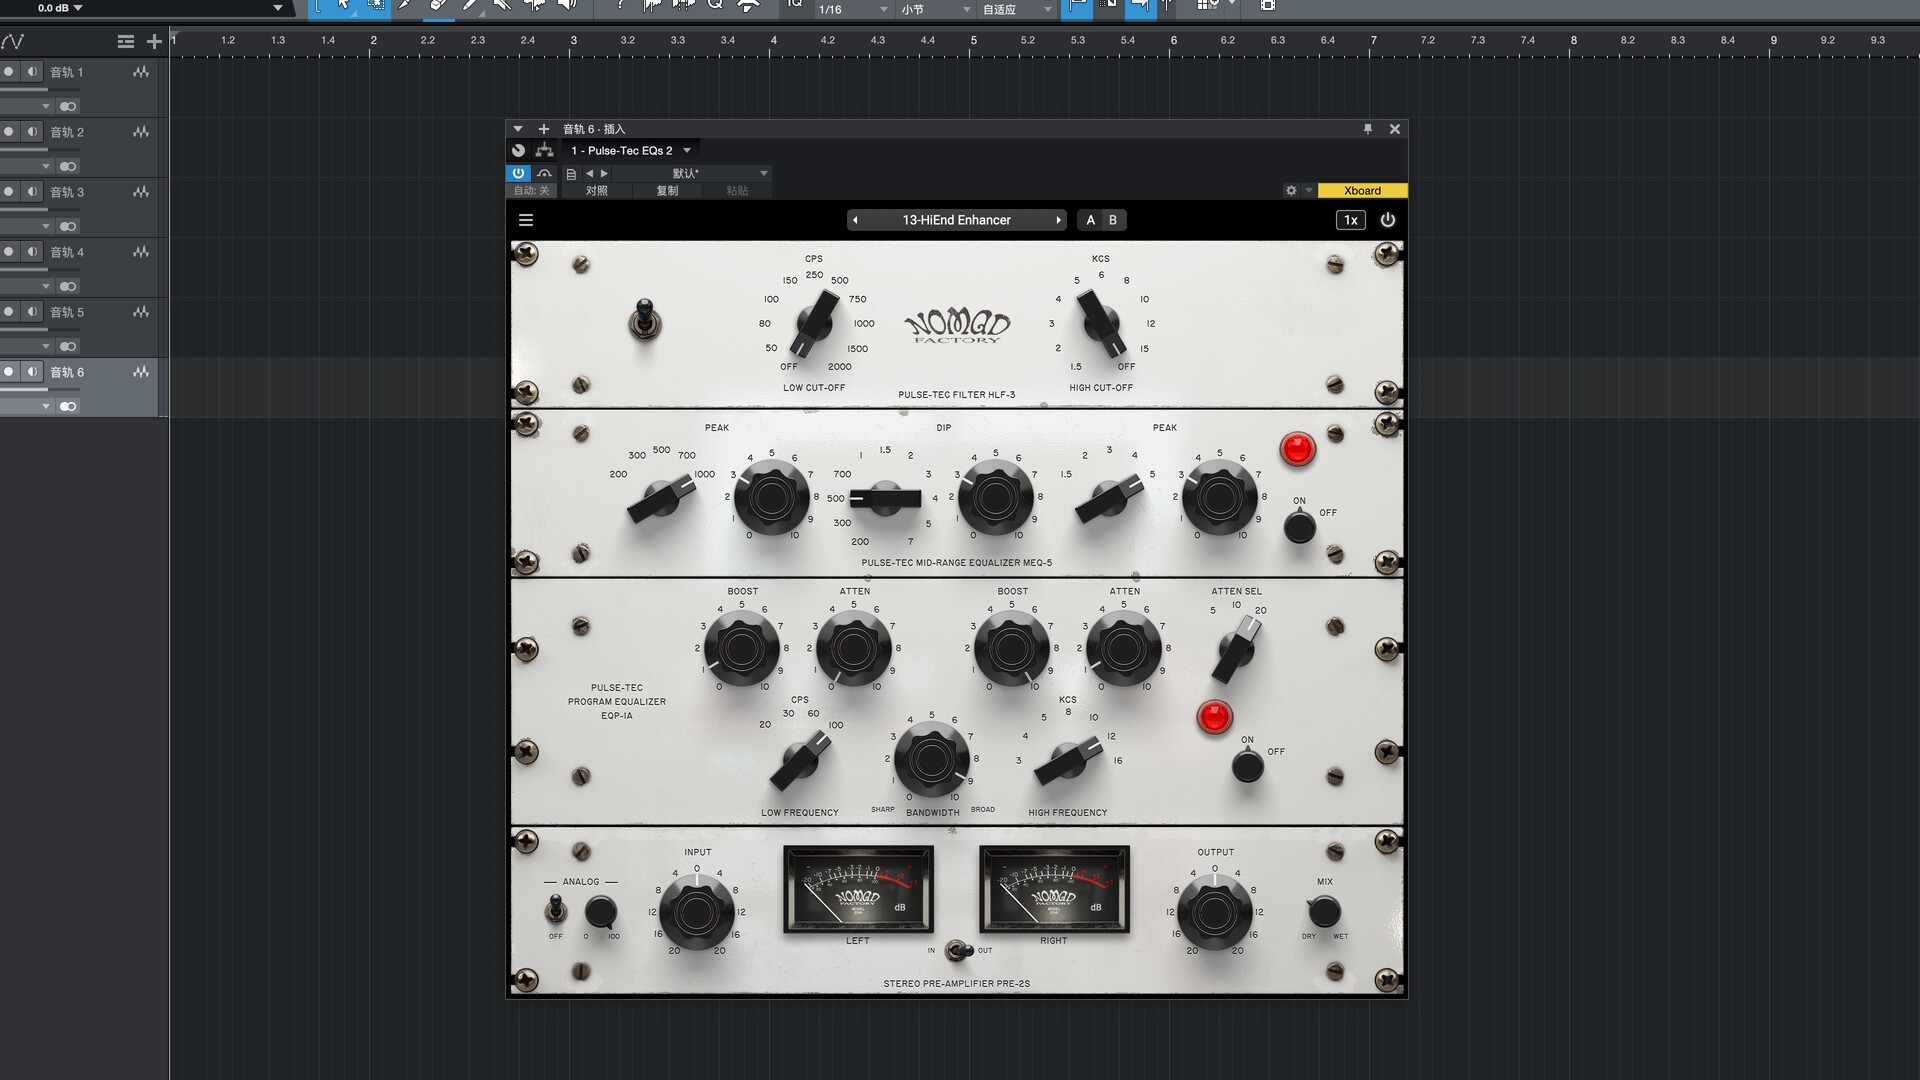This screenshot has height=1080, width=1920.
Task: Add an insert using the plus icon
Action: 543,129
